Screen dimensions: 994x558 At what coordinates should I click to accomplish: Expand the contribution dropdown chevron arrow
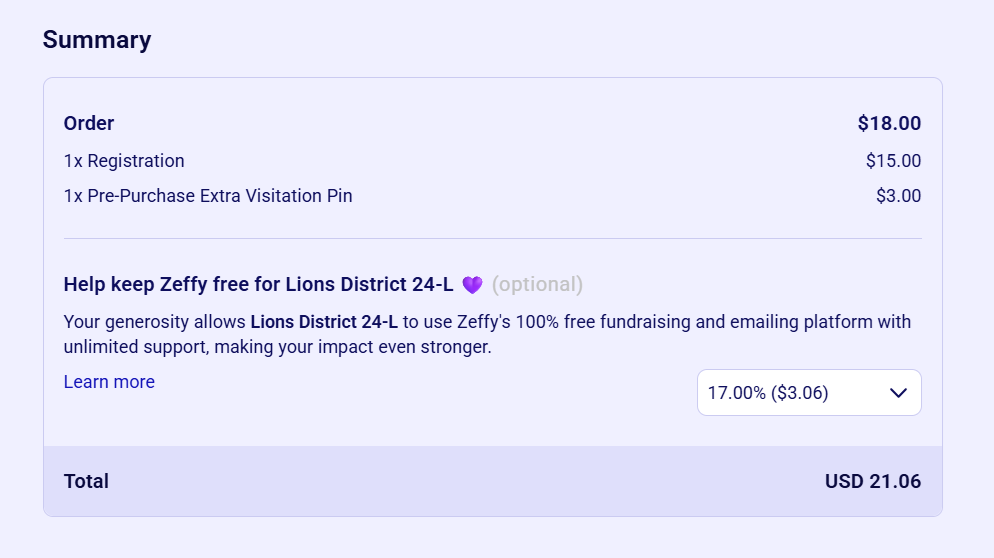898,393
